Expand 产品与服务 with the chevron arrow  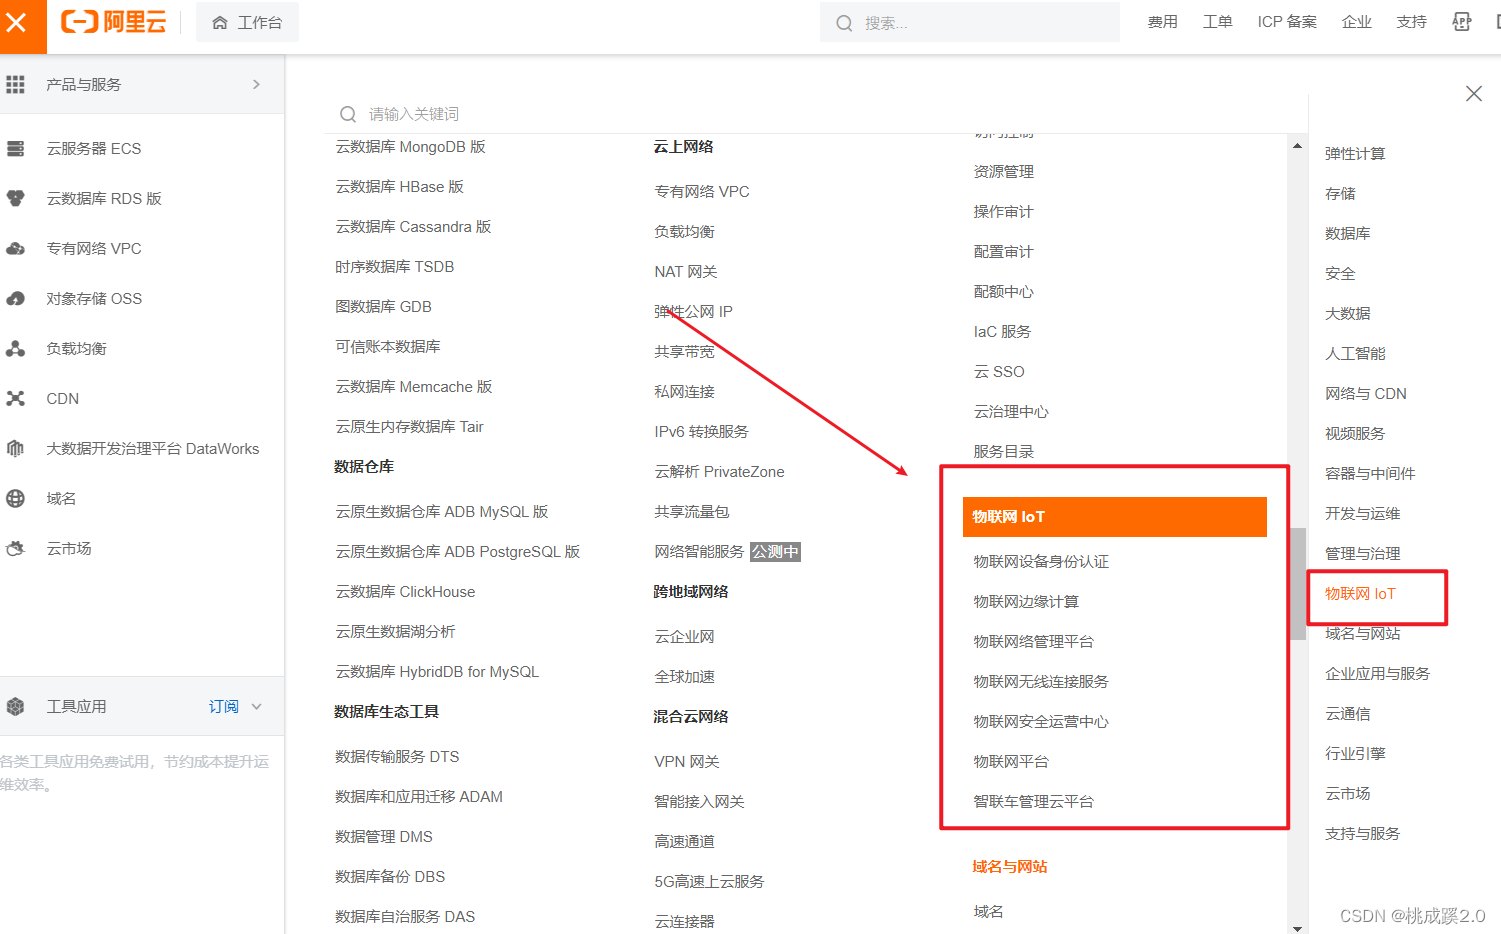point(256,85)
